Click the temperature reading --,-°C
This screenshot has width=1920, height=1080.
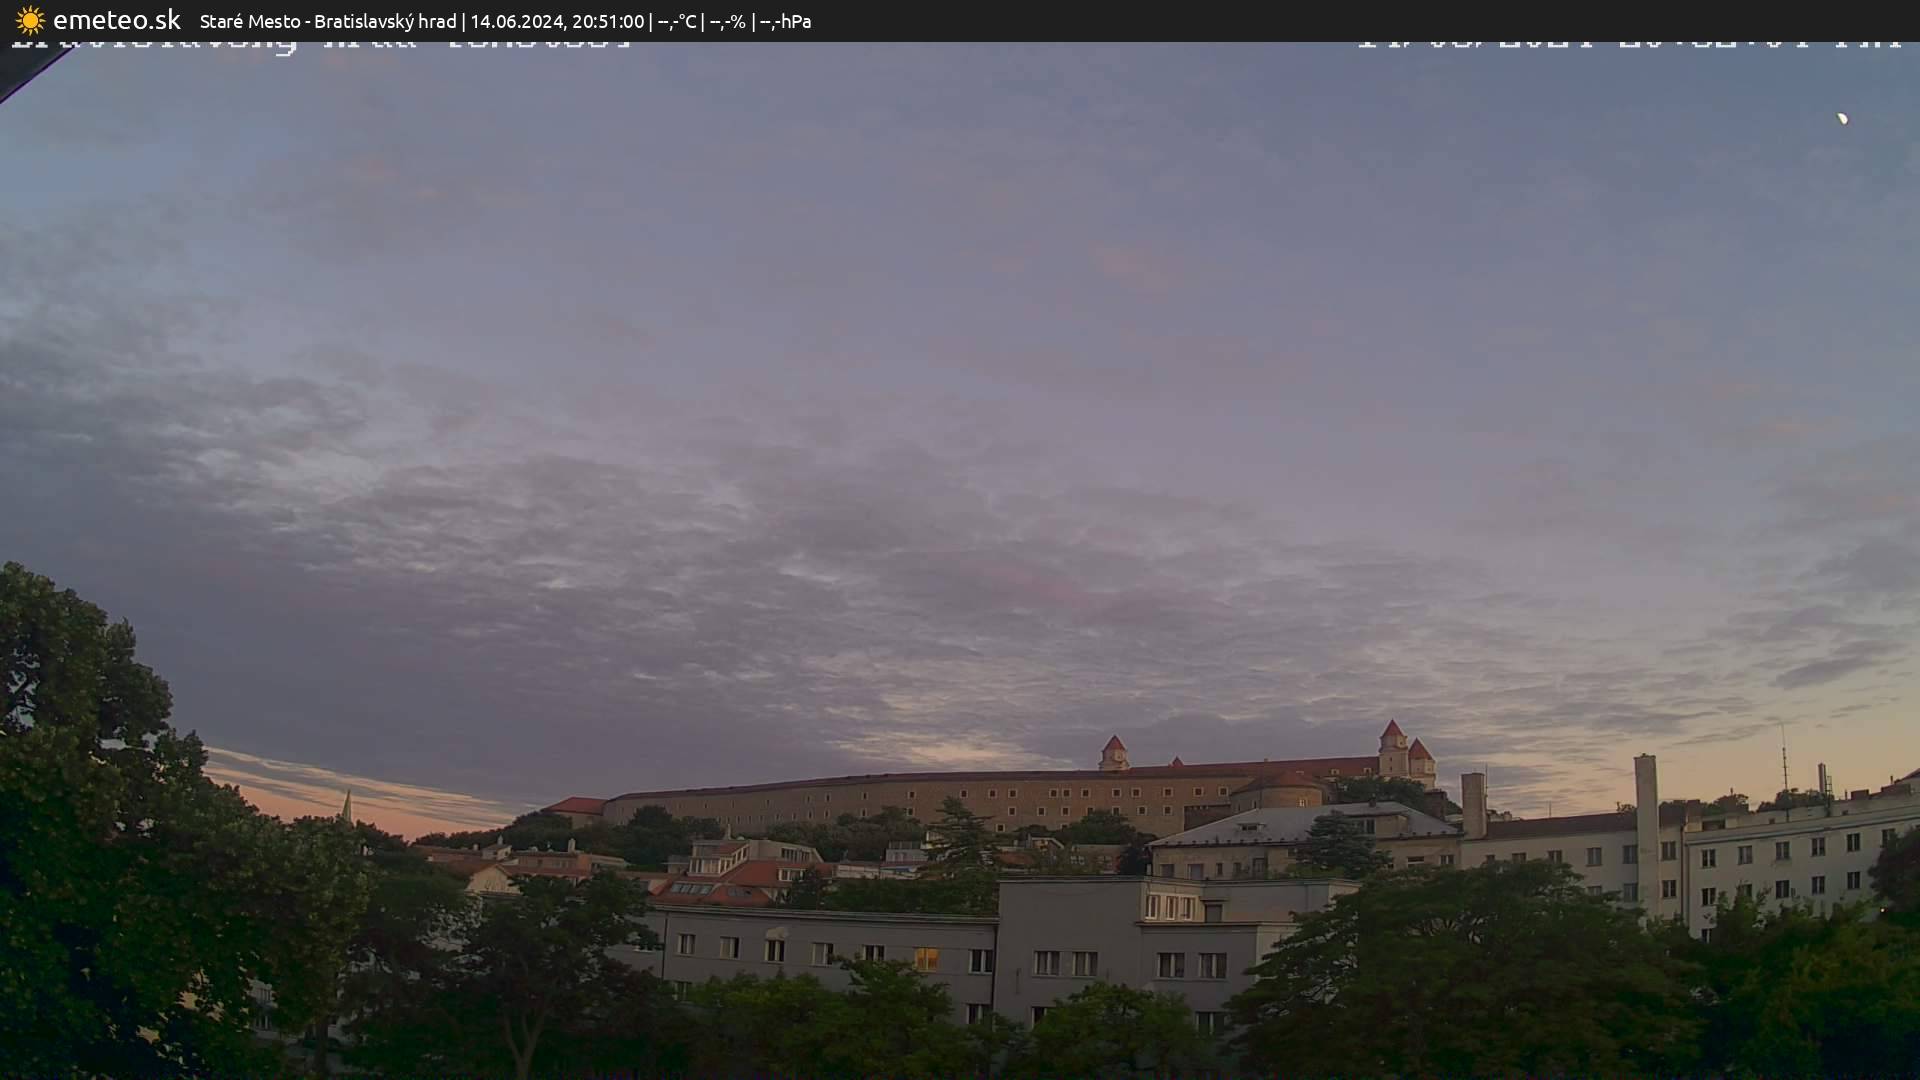677,21
